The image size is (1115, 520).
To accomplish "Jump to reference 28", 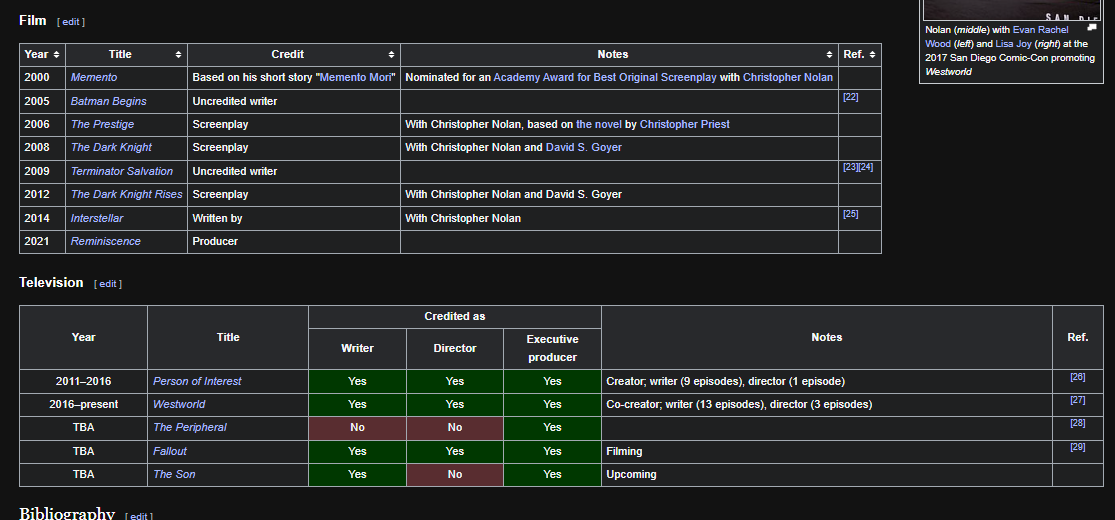I will coord(1077,423).
